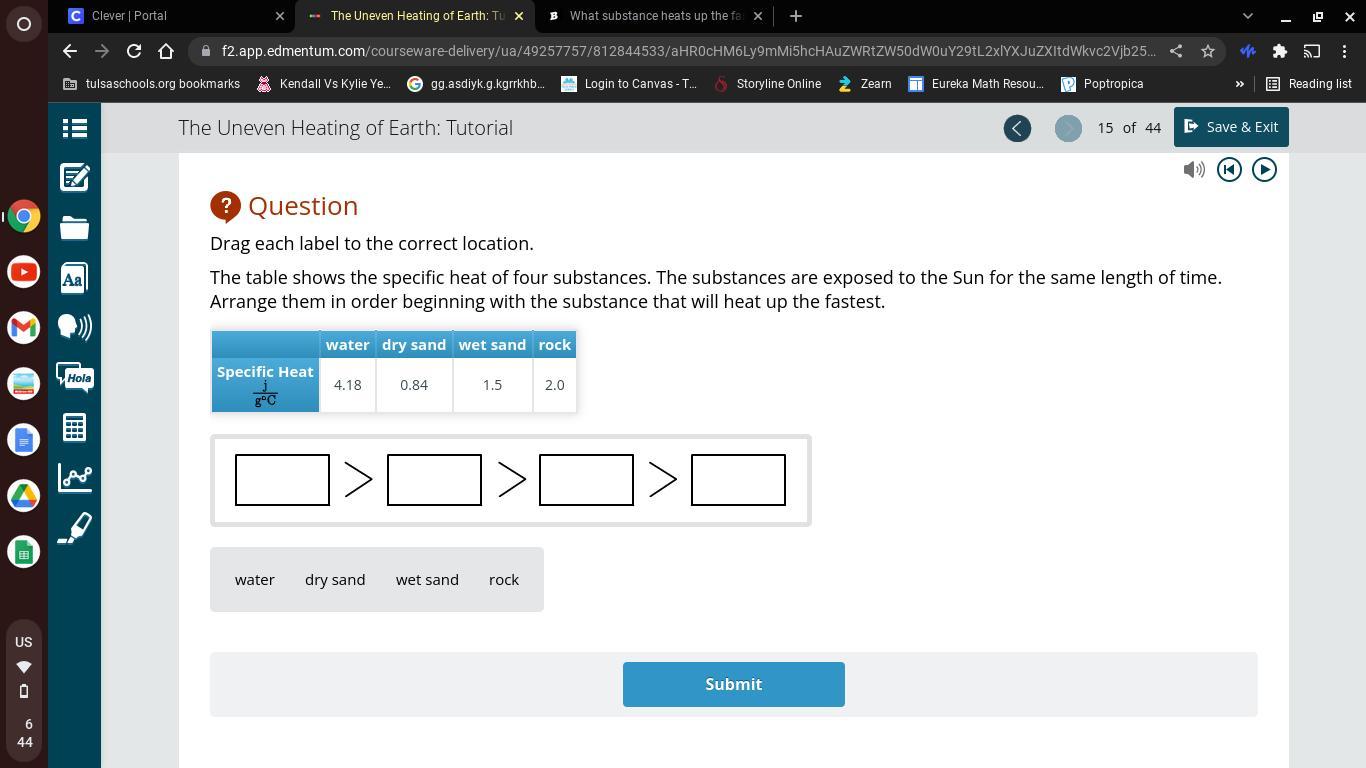Select the rock label
The width and height of the screenshot is (1366, 768).
504,580
